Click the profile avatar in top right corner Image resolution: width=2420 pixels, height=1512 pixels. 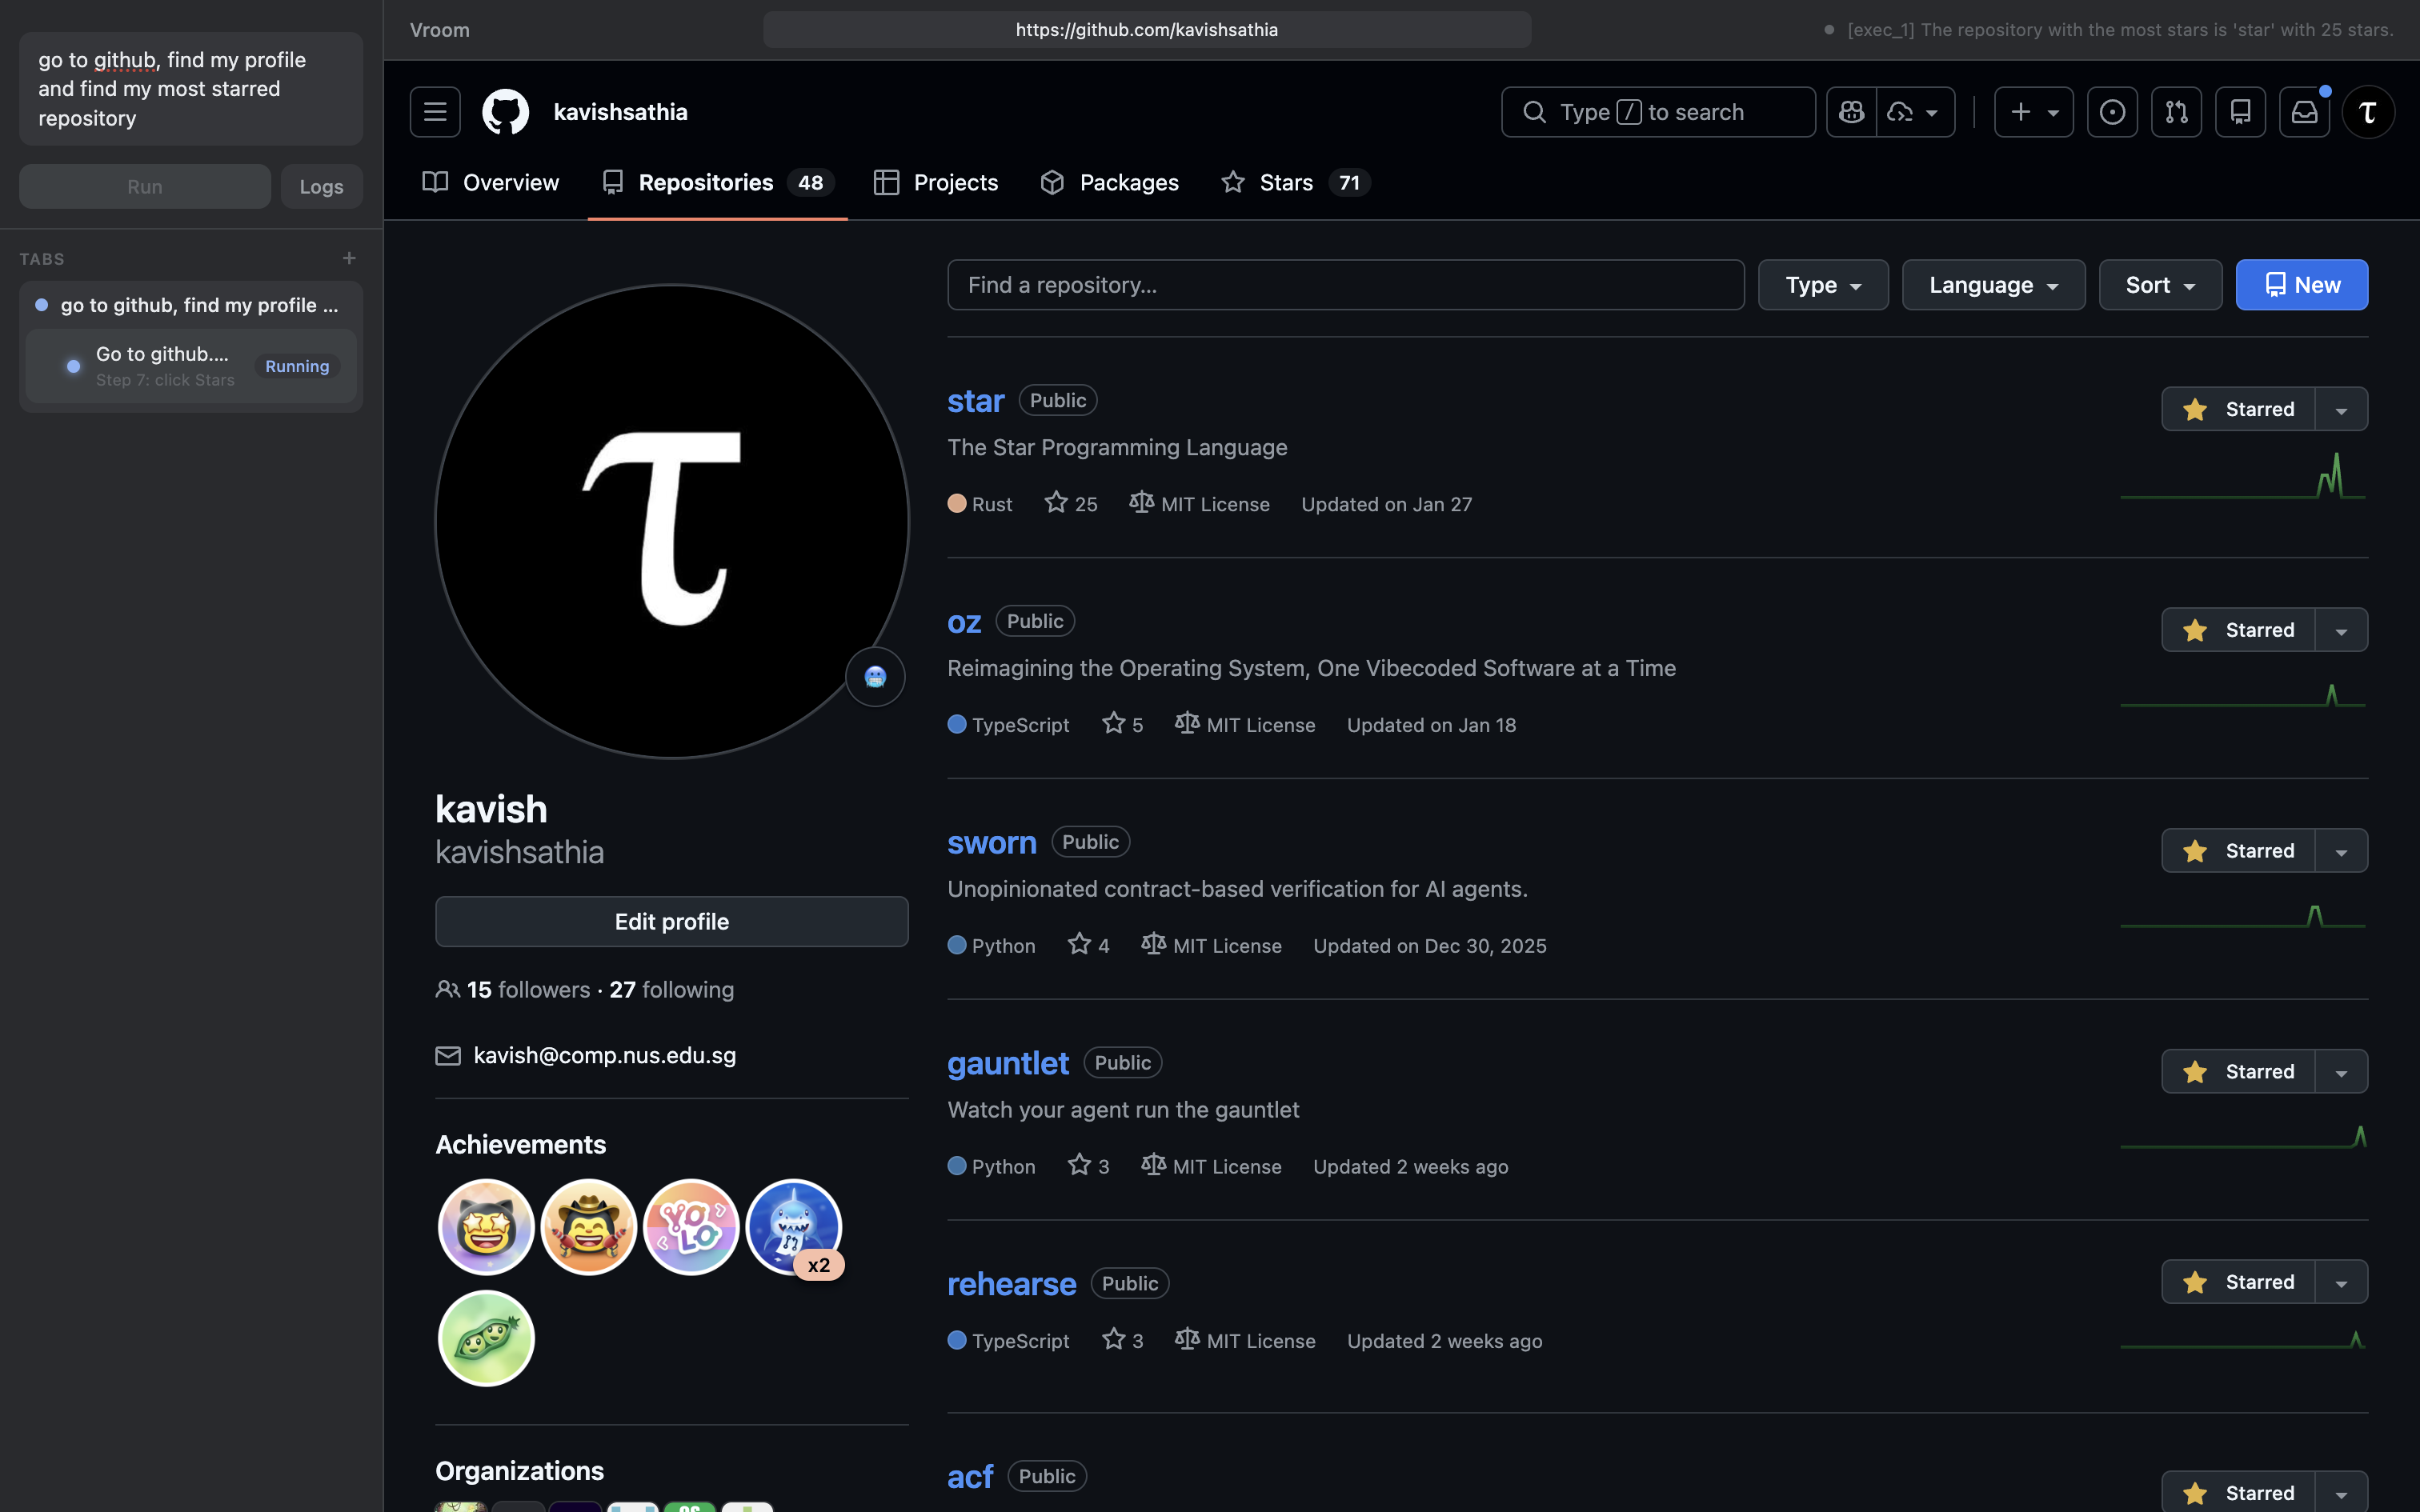click(2368, 111)
